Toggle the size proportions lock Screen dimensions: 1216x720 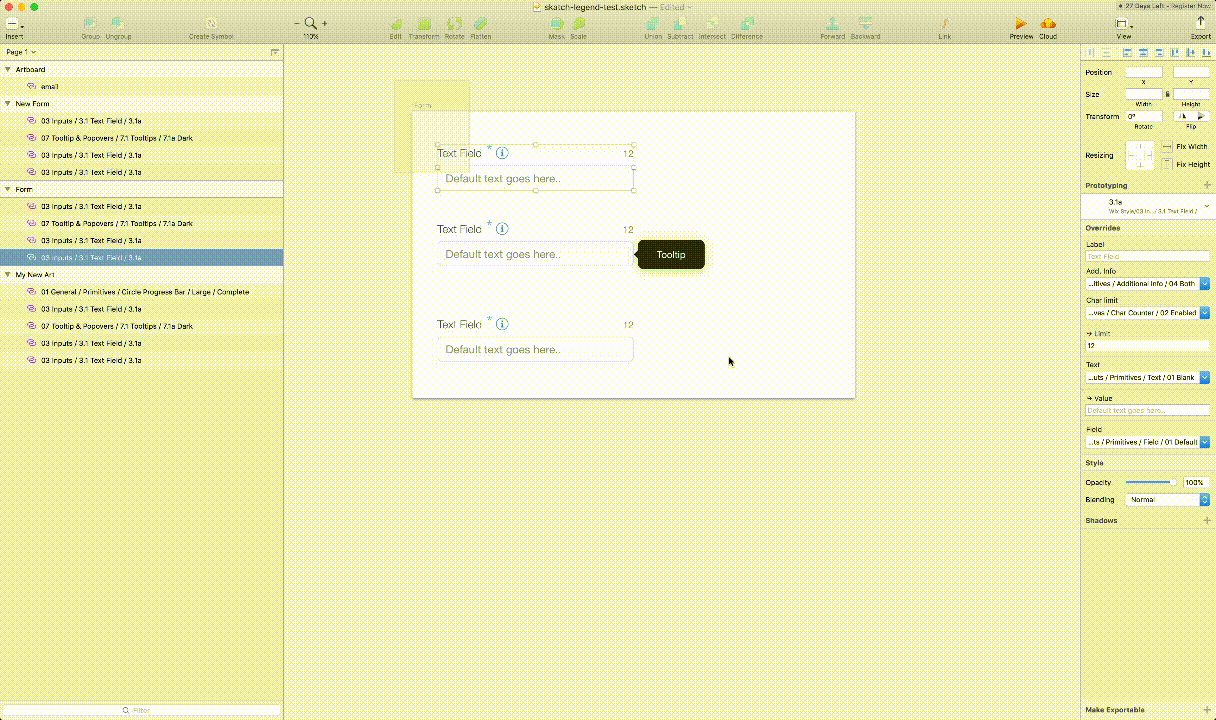click(1168, 94)
